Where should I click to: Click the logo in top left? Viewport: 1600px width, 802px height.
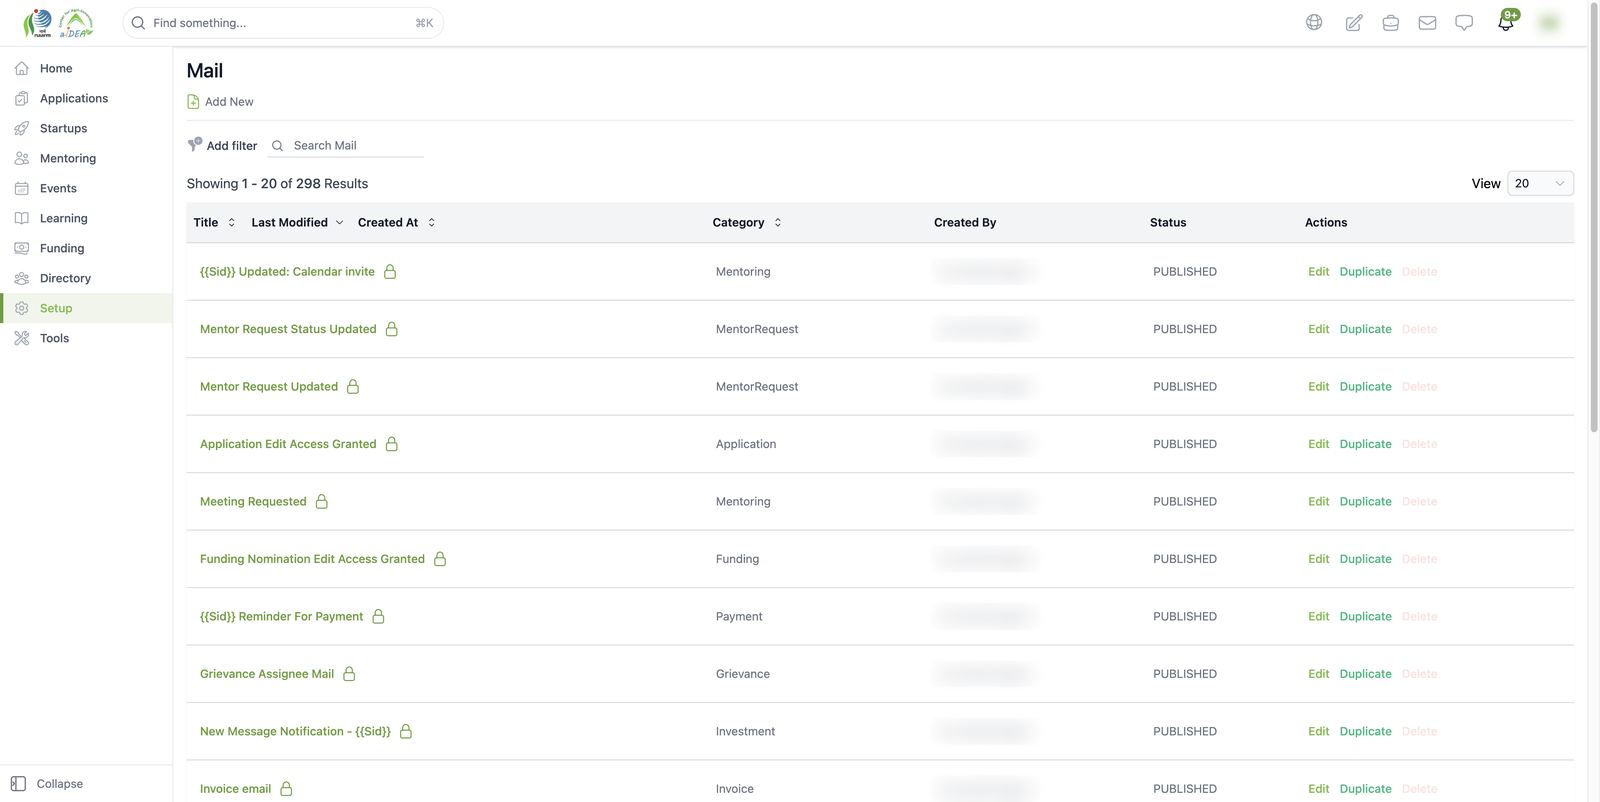click(x=58, y=22)
